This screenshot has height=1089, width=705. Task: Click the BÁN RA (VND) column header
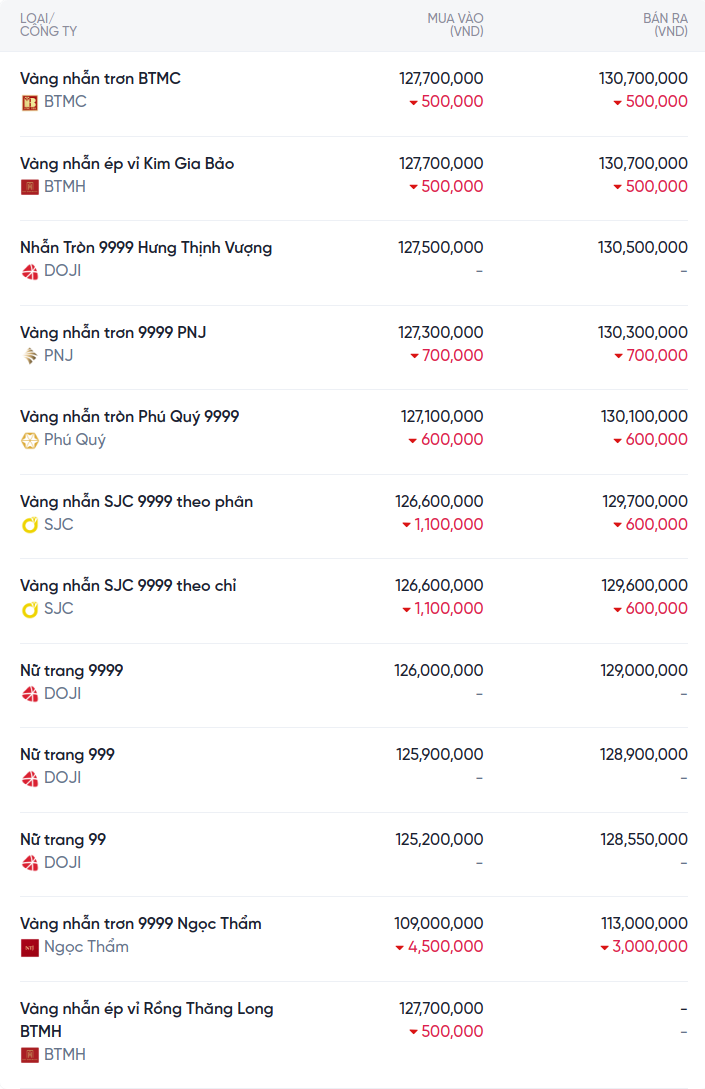665,24
